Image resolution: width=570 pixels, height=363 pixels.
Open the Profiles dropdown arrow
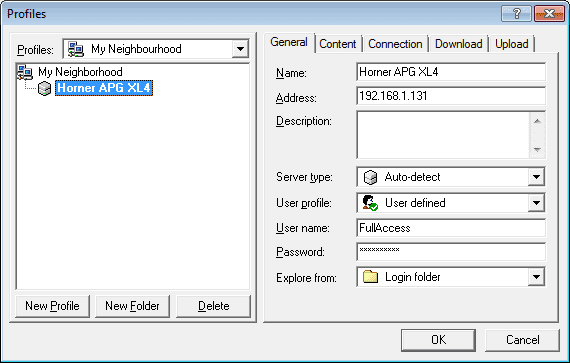coord(240,49)
